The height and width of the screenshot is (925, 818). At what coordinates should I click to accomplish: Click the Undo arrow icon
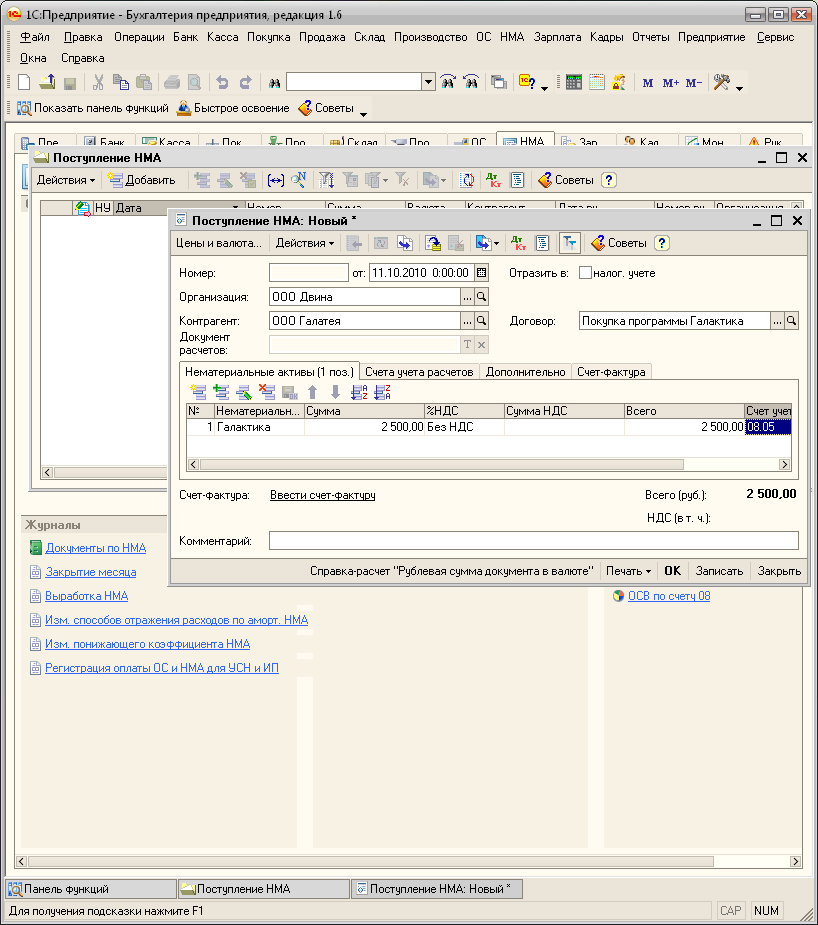[x=222, y=83]
